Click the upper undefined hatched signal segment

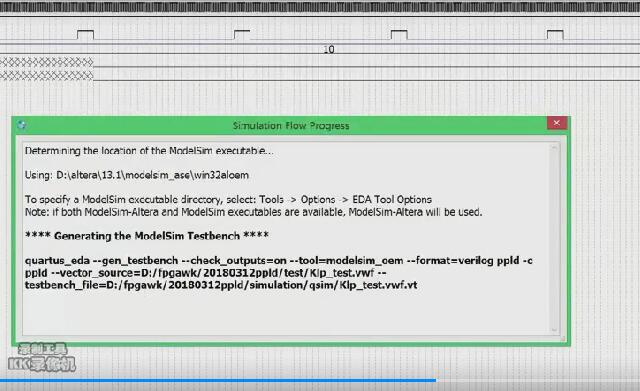[x=47, y=62]
